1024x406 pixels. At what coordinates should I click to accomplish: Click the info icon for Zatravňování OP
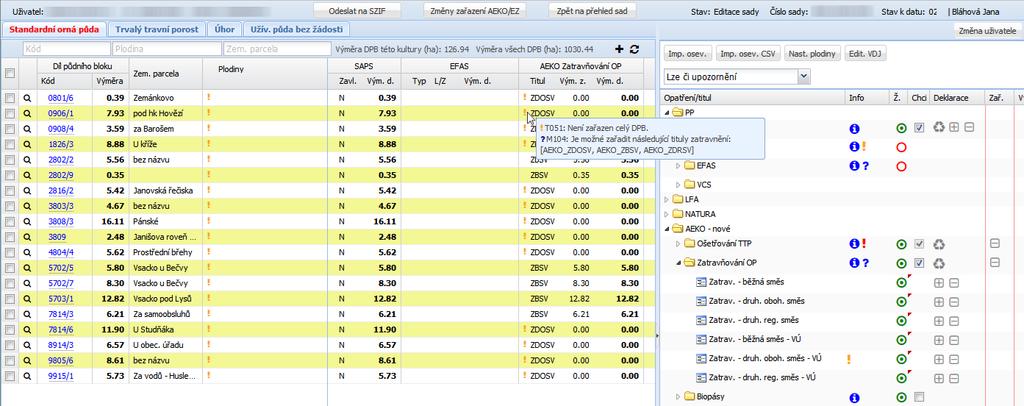click(854, 263)
